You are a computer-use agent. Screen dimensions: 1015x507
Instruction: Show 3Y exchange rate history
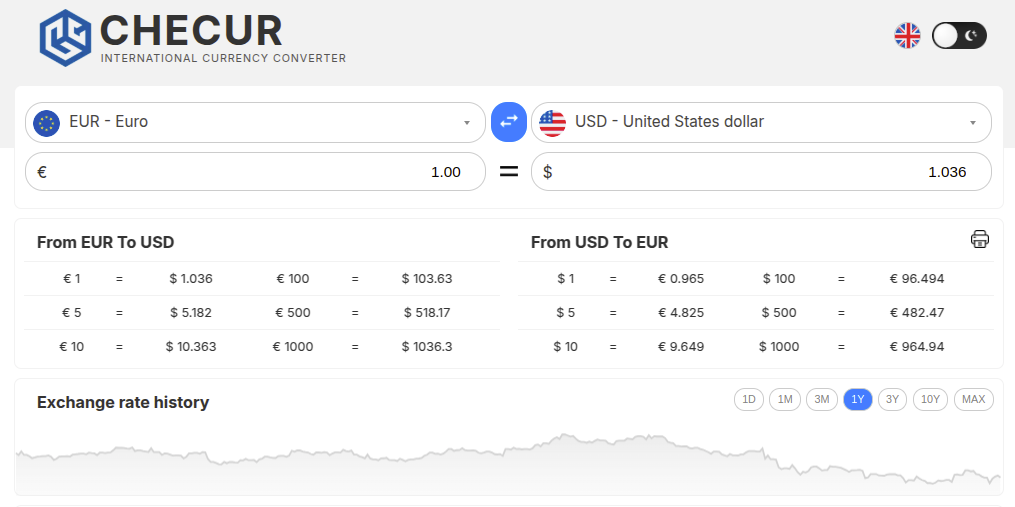[892, 400]
